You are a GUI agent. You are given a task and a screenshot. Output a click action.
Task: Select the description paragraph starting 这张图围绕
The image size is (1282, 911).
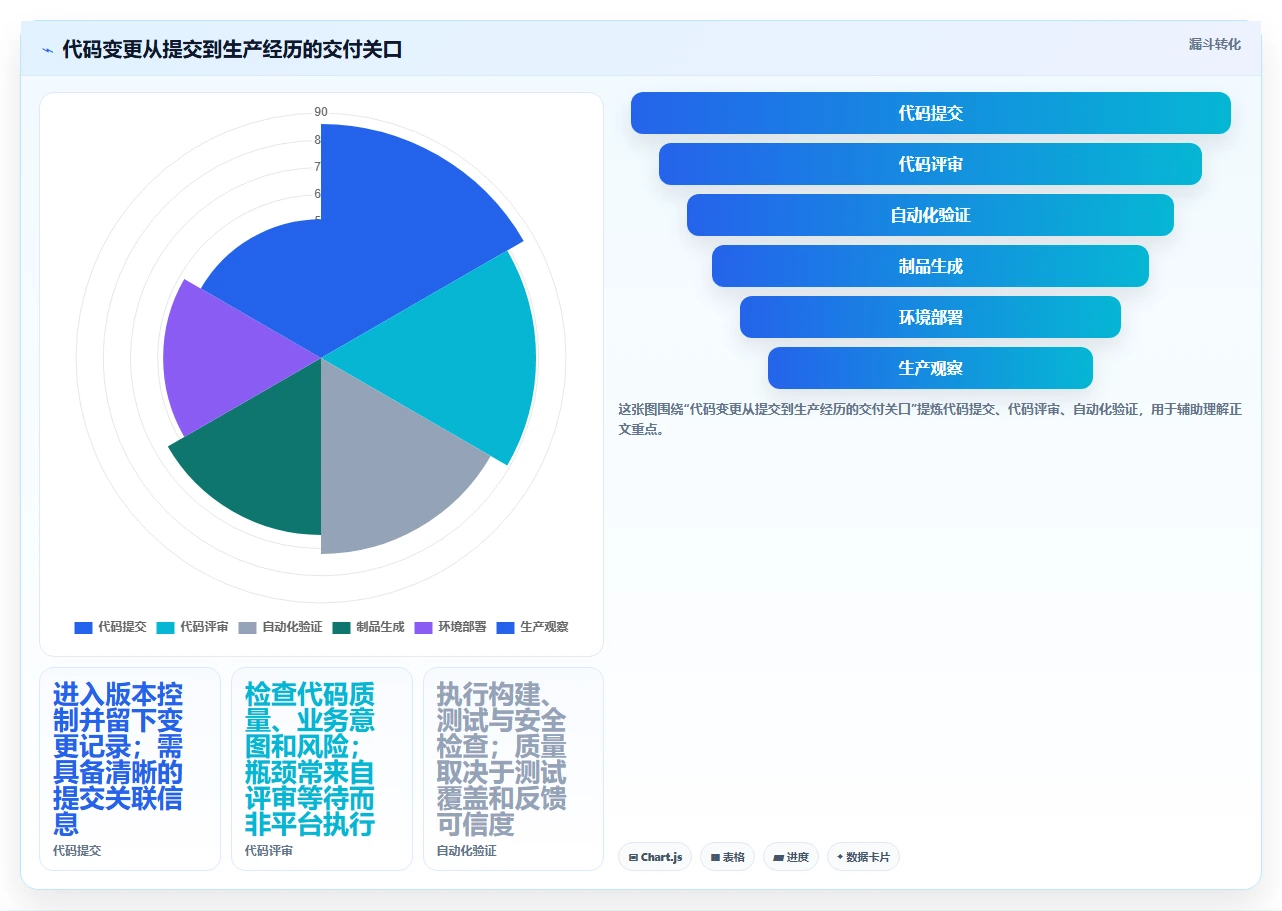click(930, 419)
